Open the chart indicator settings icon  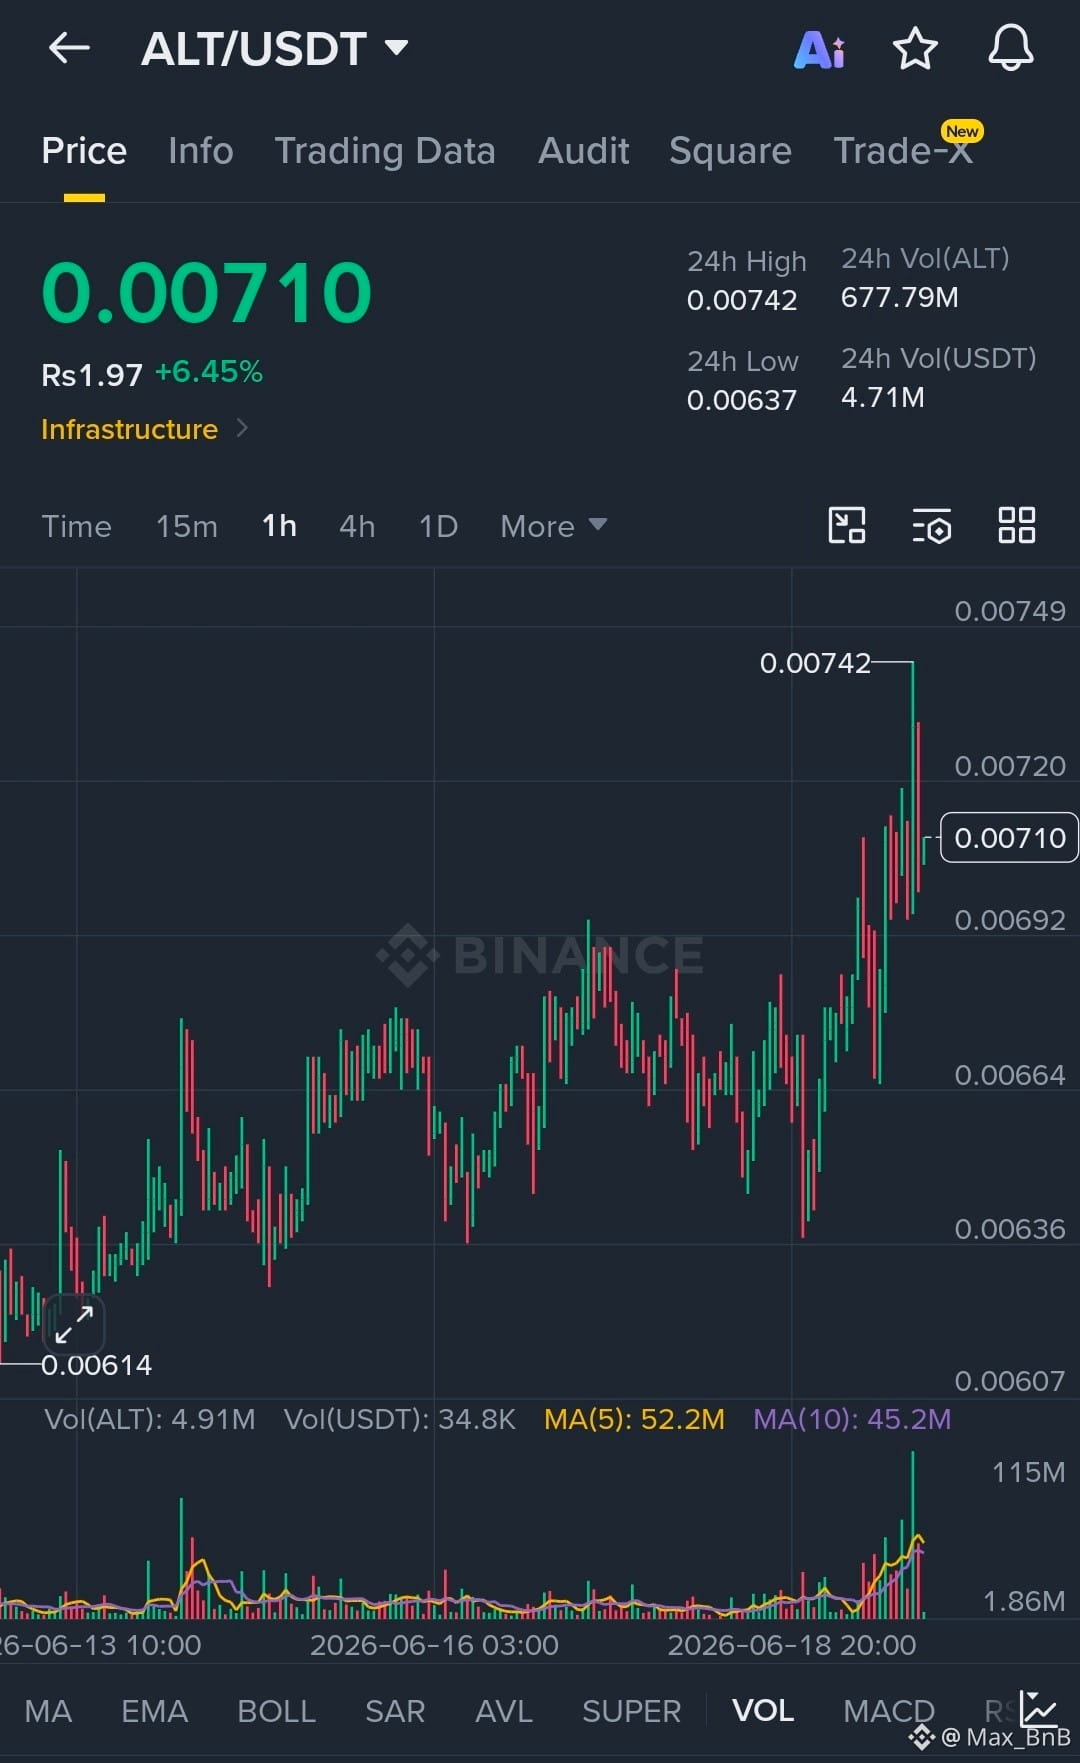click(x=932, y=525)
